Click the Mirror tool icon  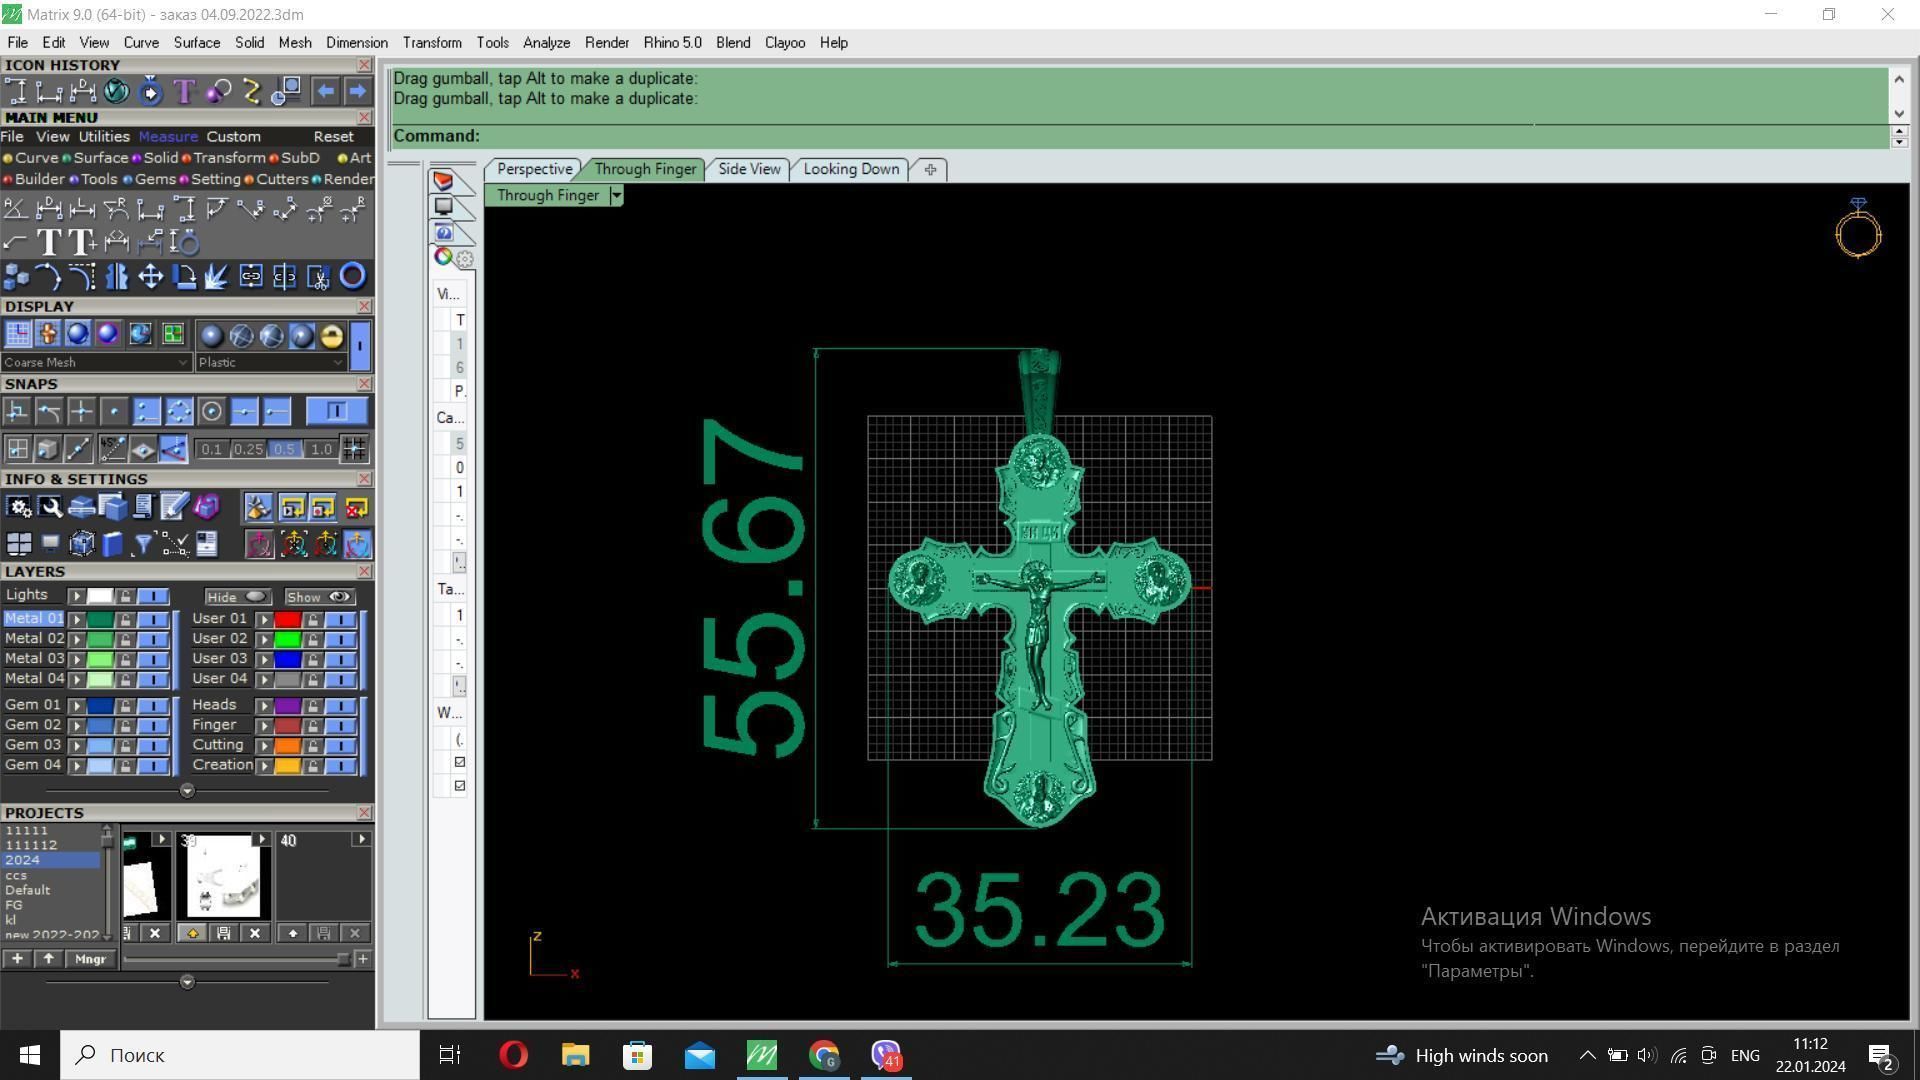(117, 277)
